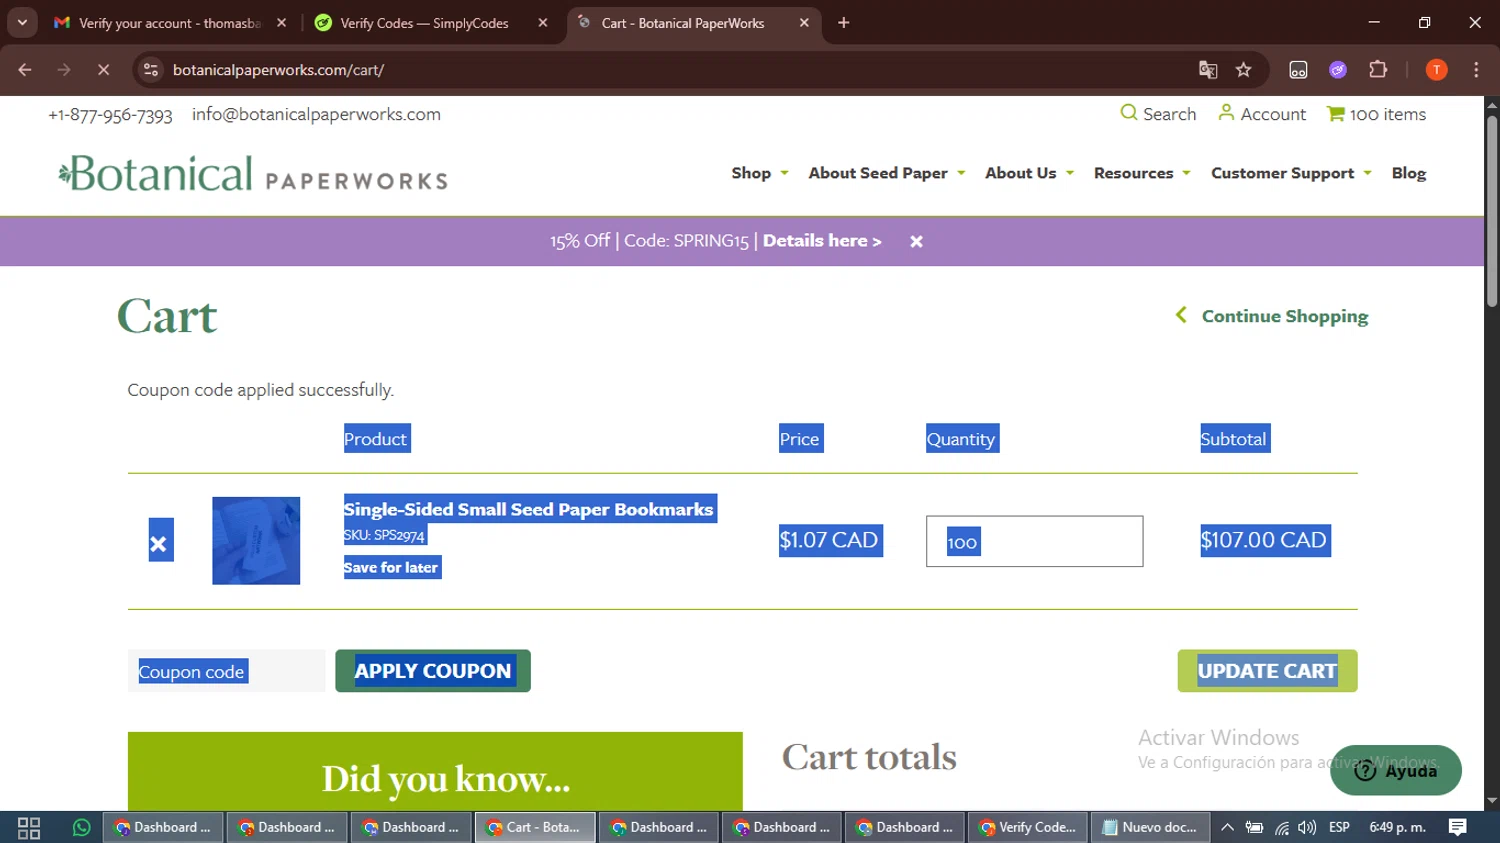The image size is (1500, 843).
Task: Click the purple extension icon in toolbar
Action: point(1338,70)
